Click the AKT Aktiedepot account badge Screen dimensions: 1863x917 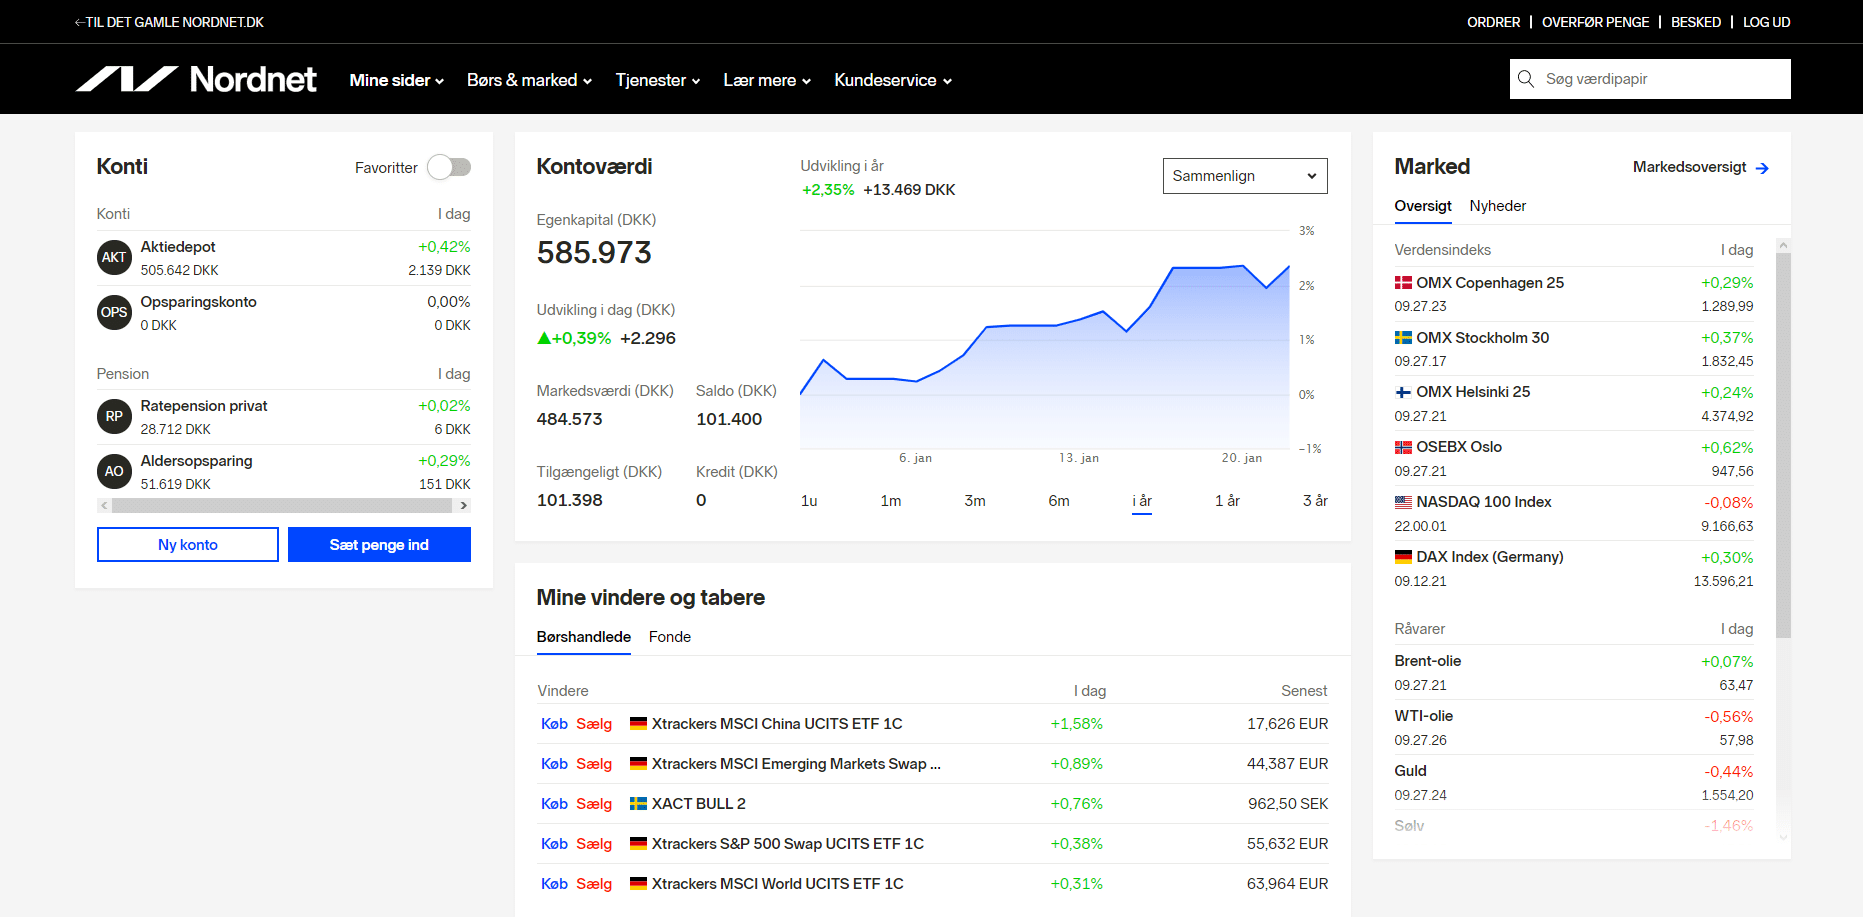[x=114, y=258]
